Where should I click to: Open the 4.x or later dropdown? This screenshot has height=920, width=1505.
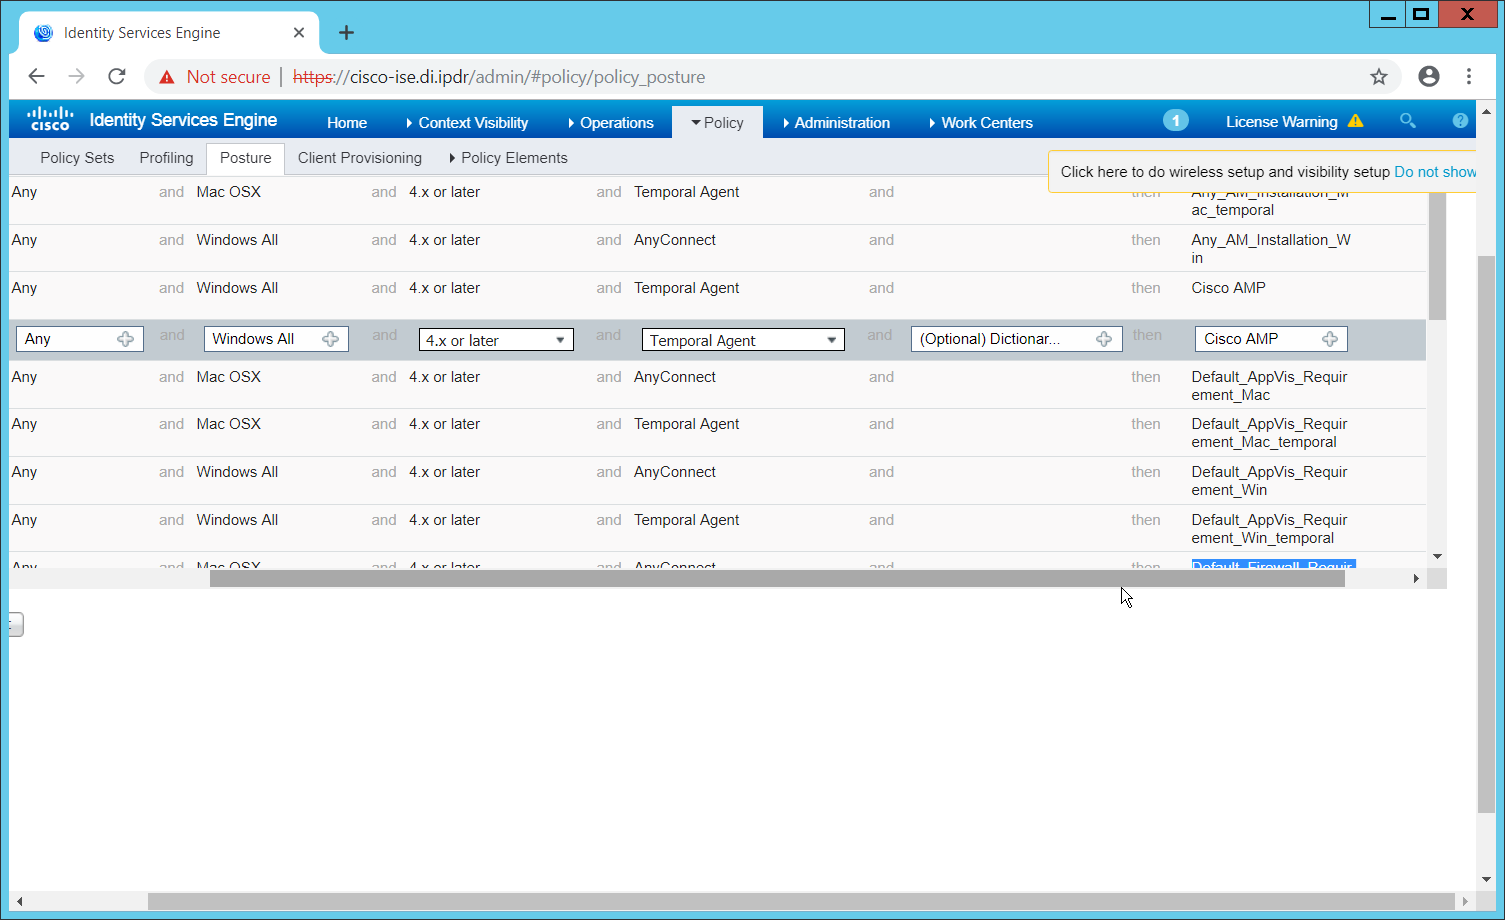click(496, 340)
